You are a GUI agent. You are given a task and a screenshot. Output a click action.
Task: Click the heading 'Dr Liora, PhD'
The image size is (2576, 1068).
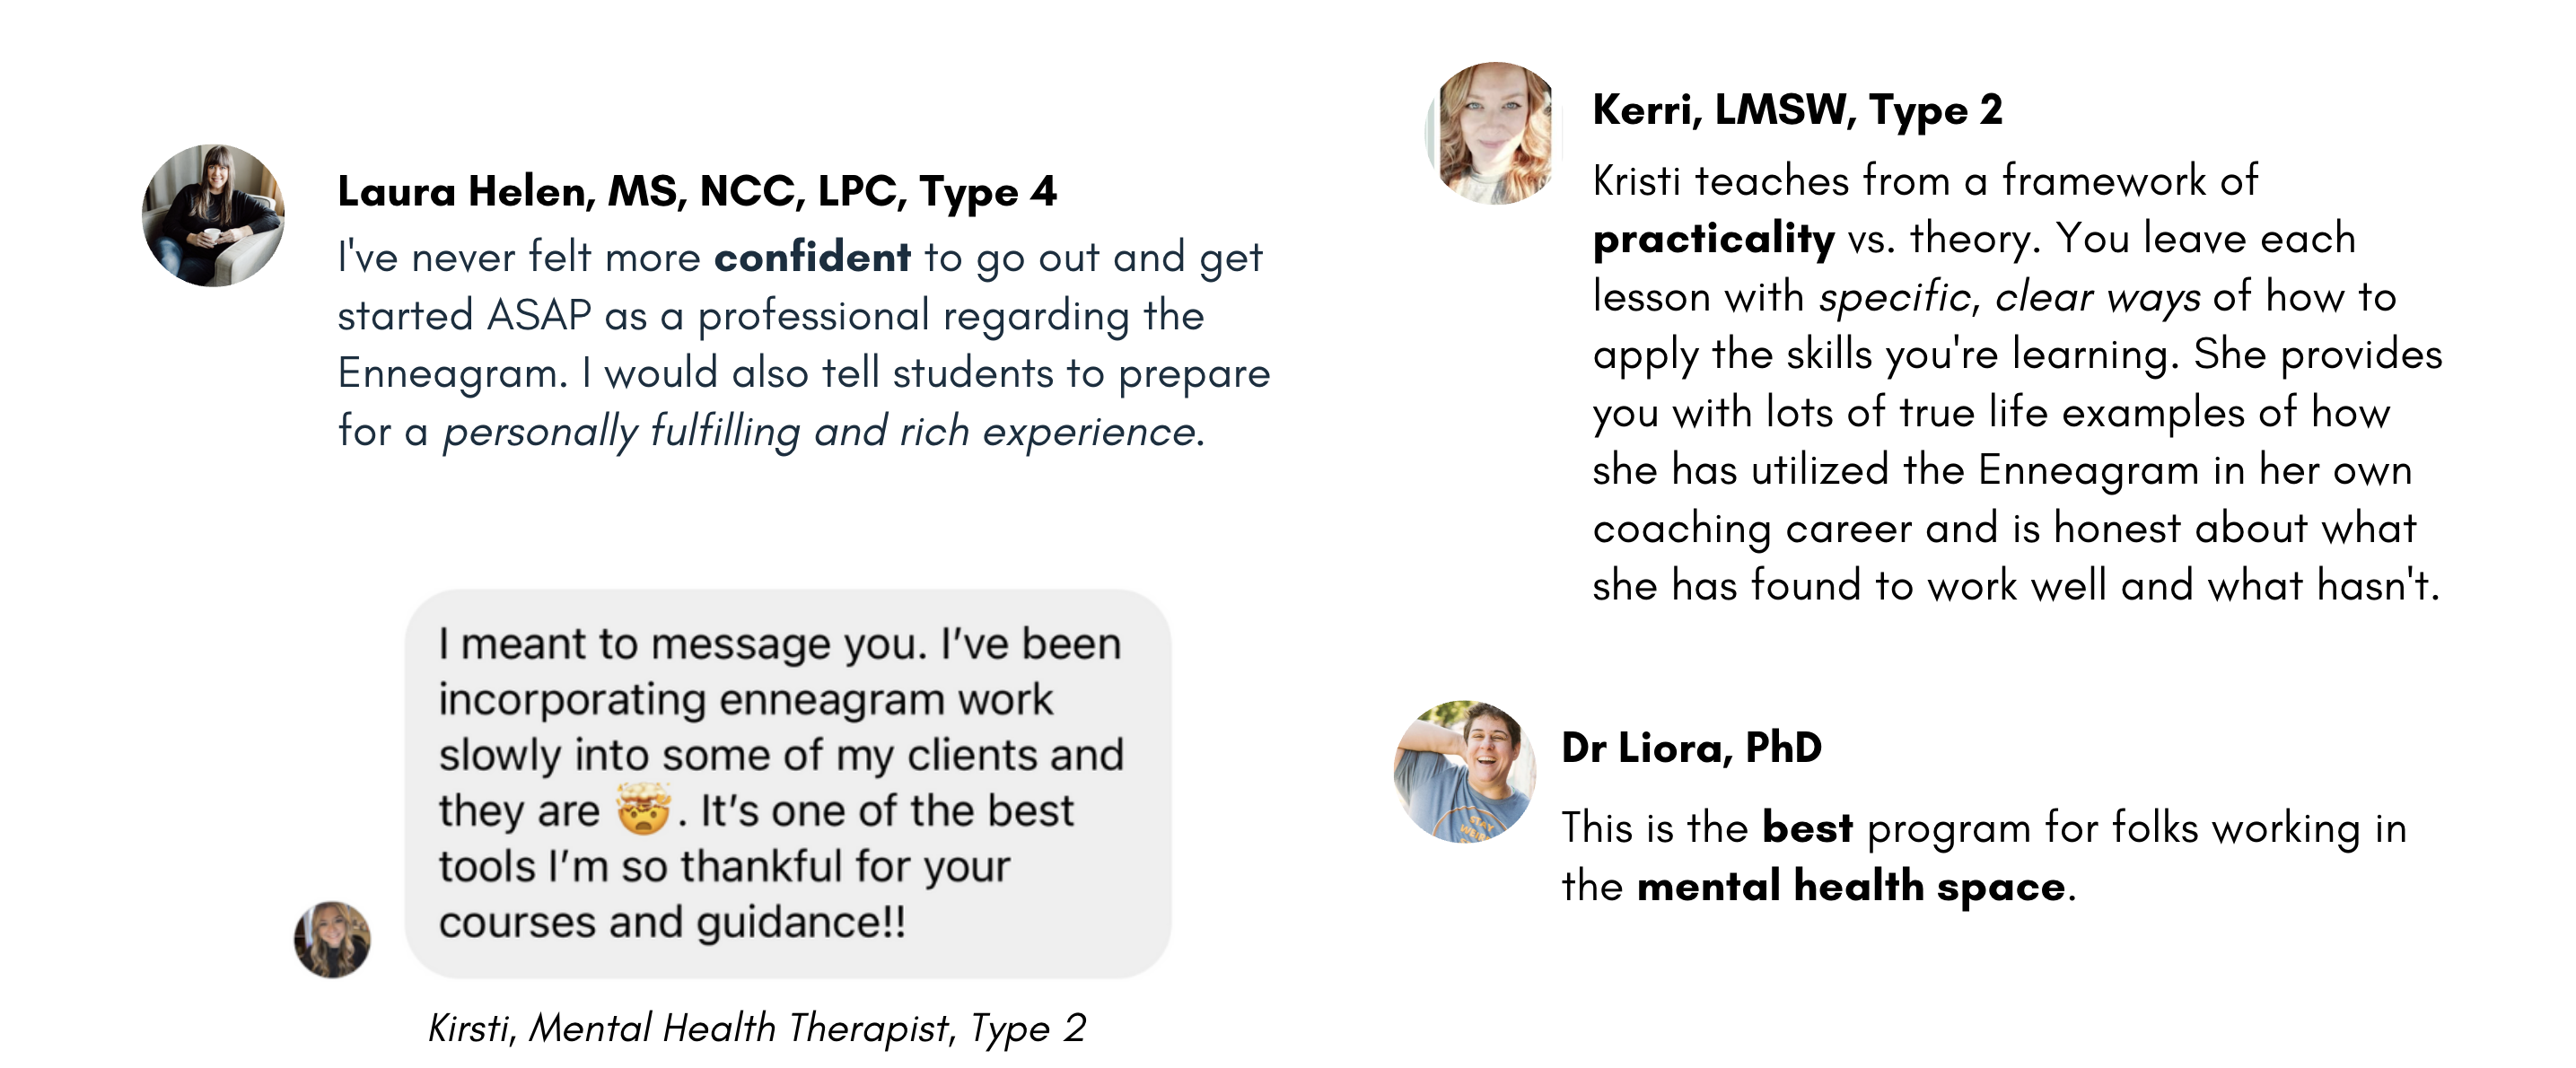pos(1691,747)
